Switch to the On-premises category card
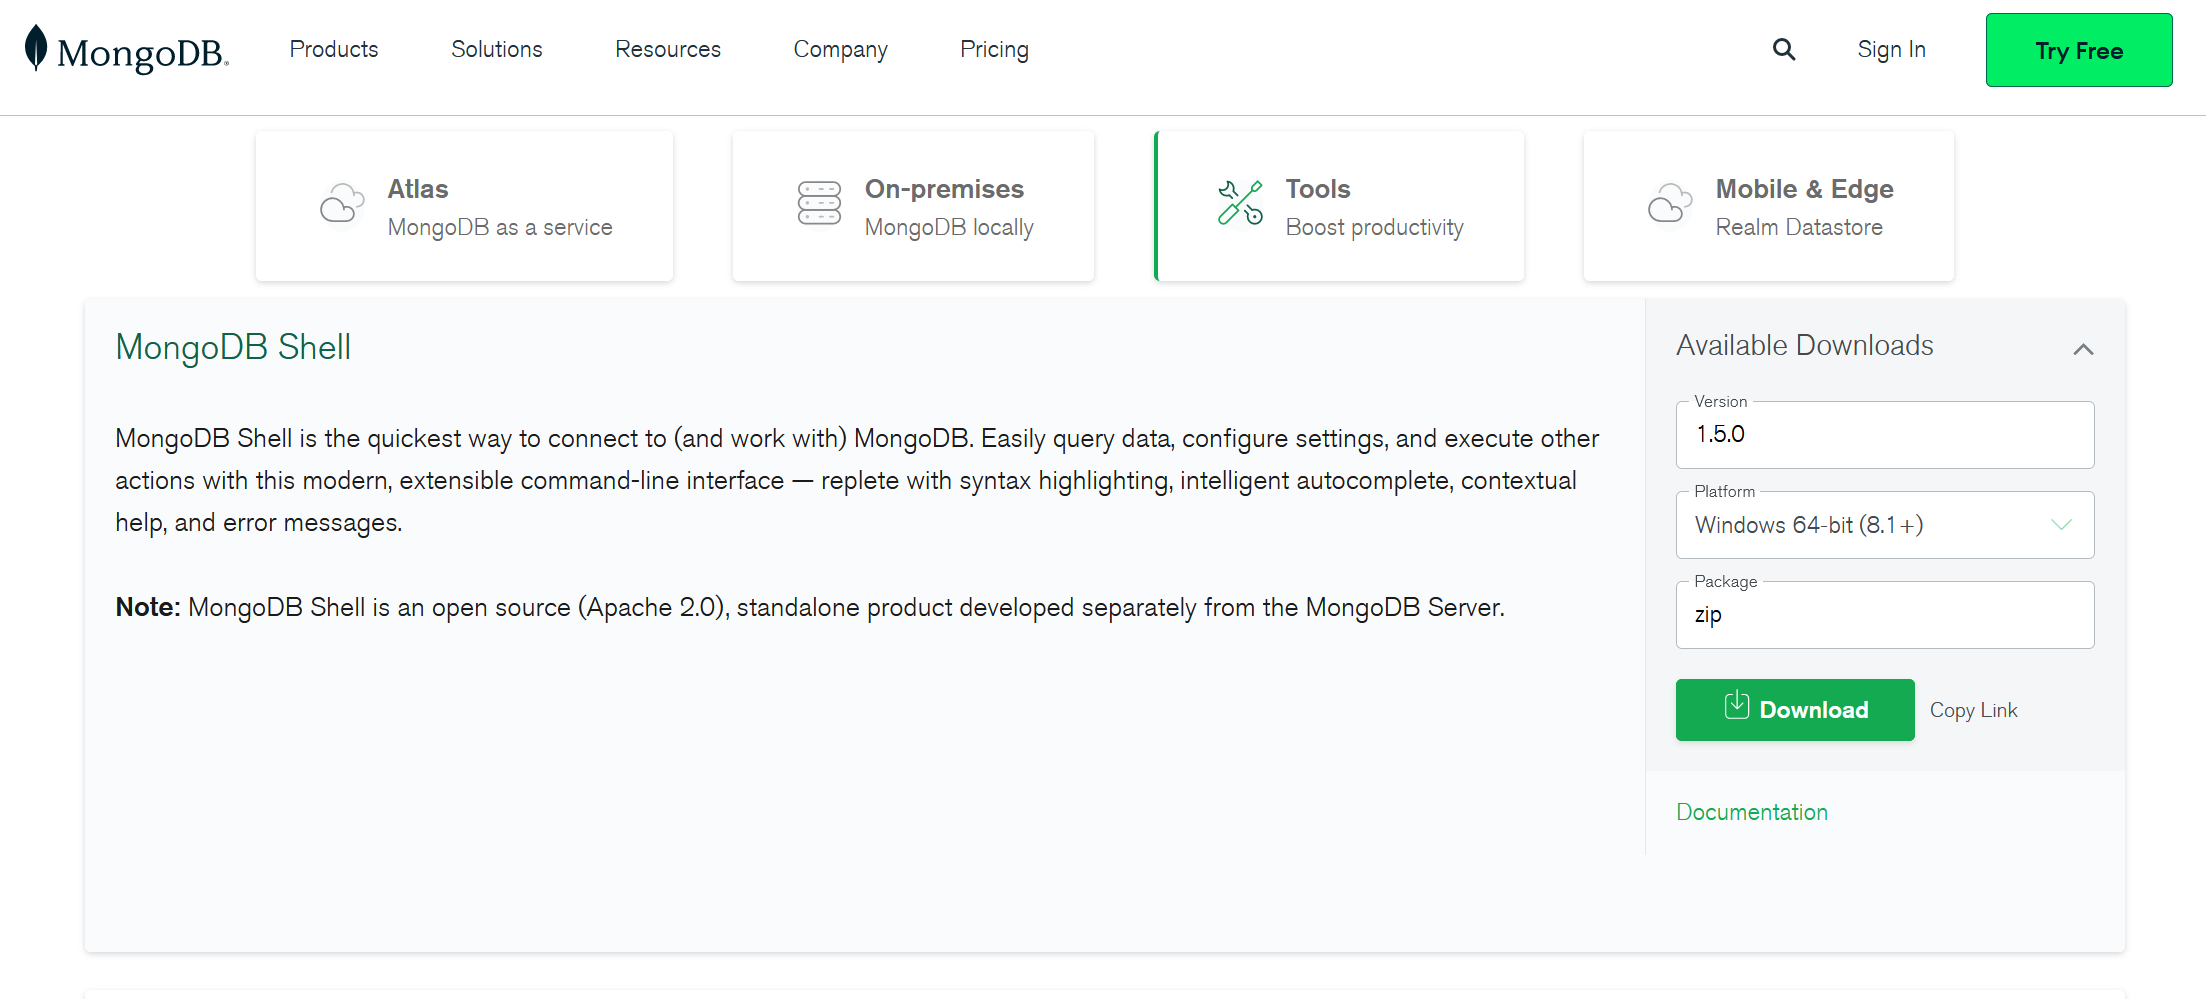This screenshot has height=999, width=2206. pos(912,204)
